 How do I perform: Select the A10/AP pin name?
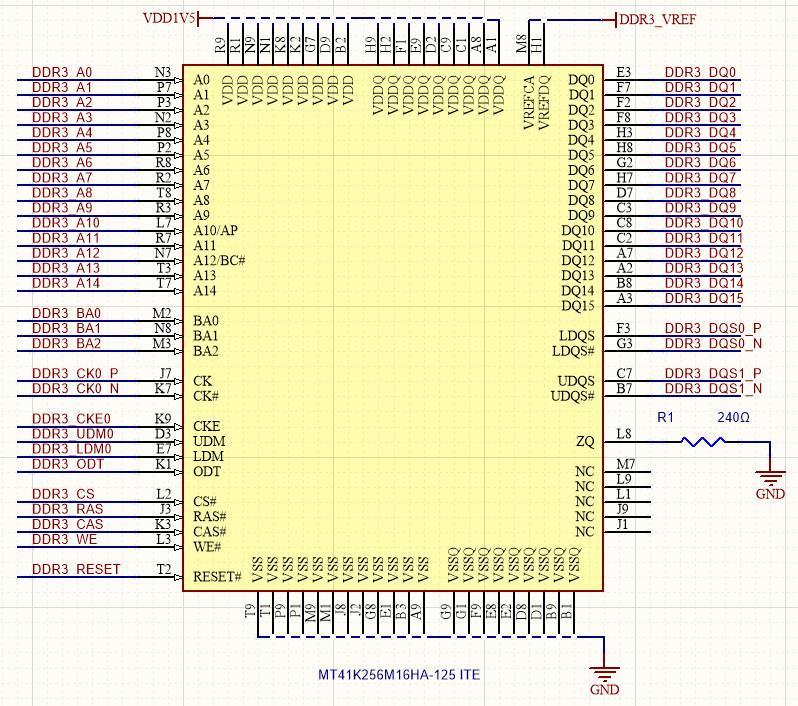click(215, 231)
